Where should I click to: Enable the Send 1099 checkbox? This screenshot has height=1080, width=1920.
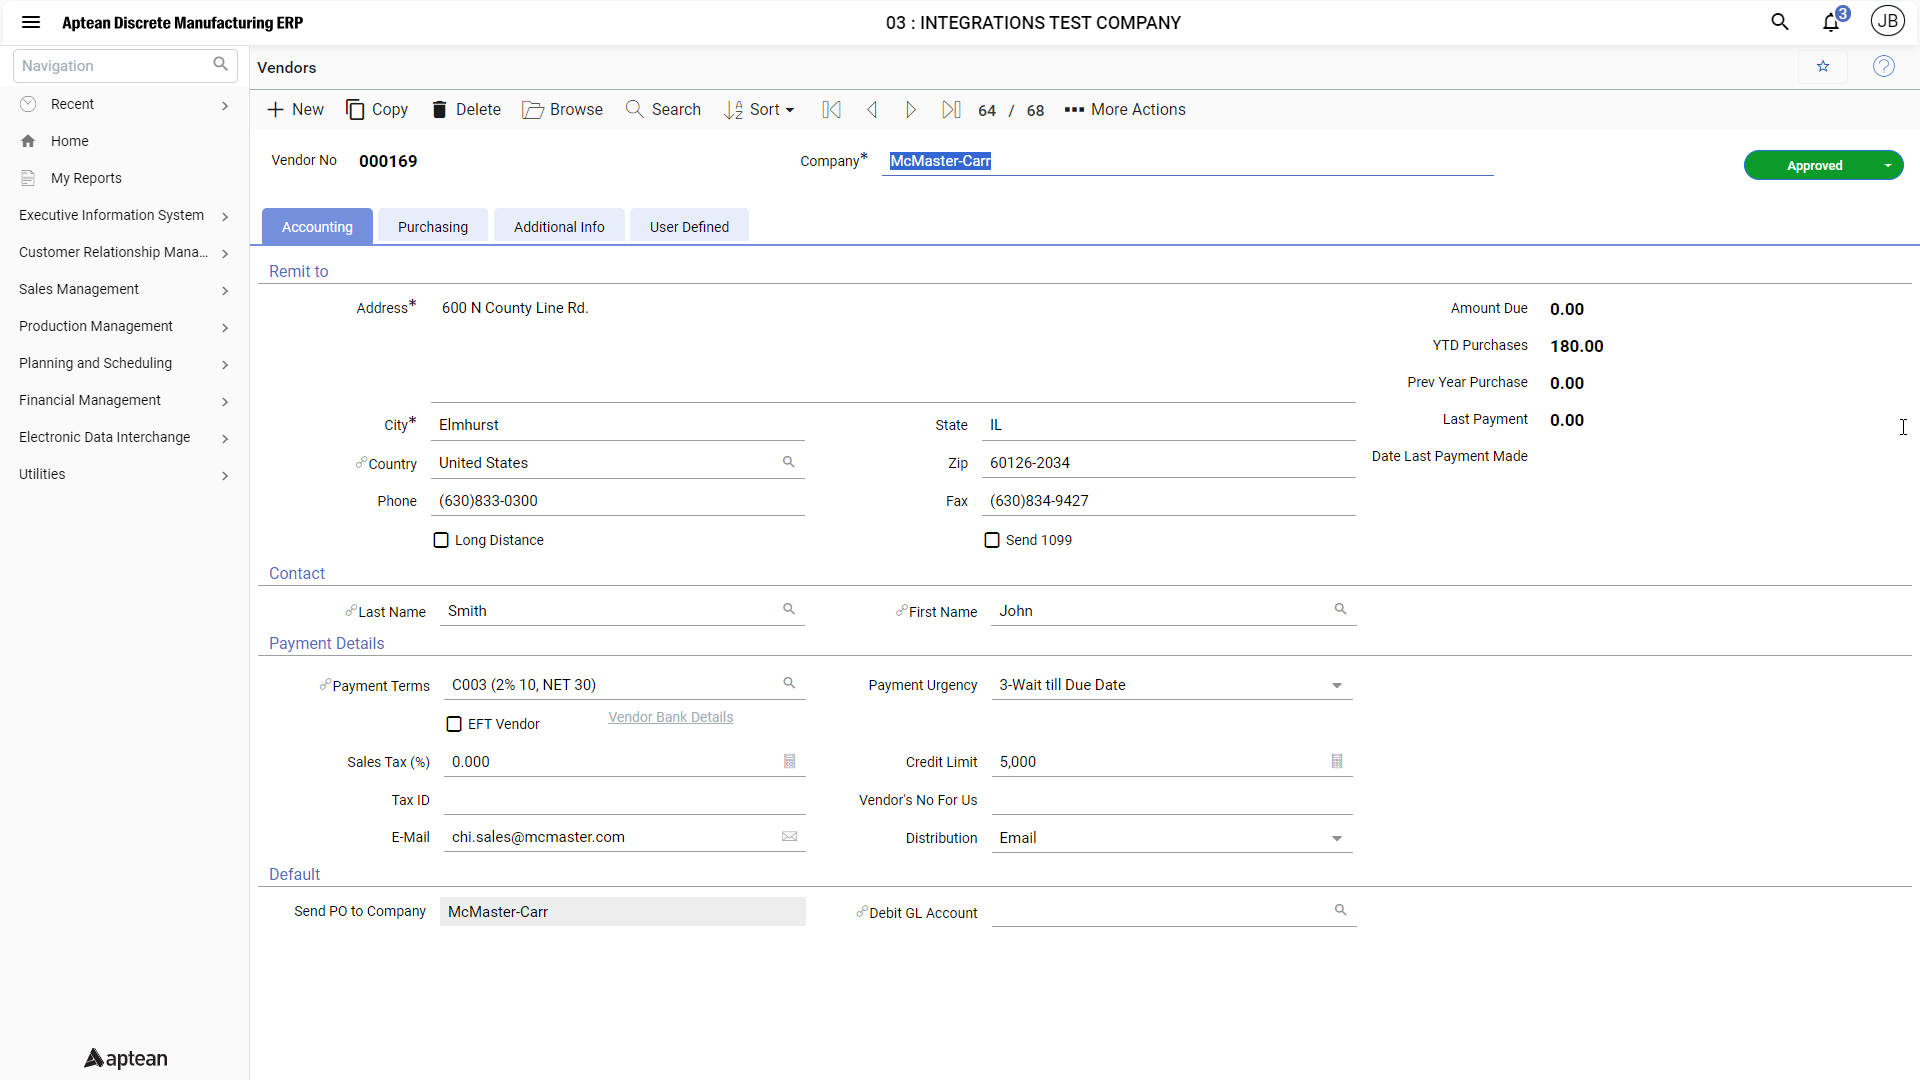(x=992, y=540)
